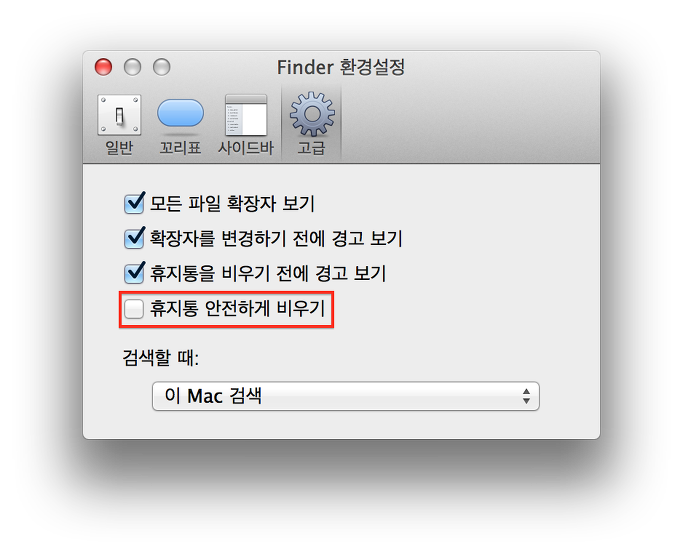
Task: Open the 사이드바 (Sidebar) window icon
Action: [x=246, y=115]
